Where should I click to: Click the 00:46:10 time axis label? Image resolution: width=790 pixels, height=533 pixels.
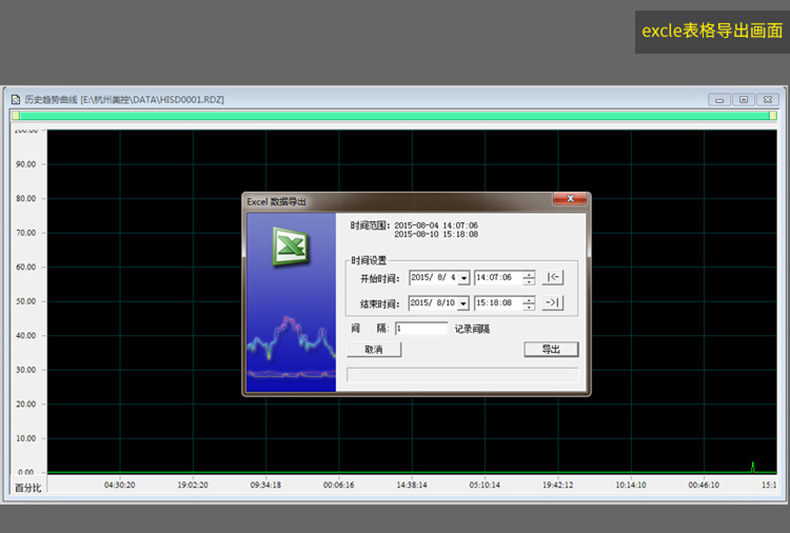pos(704,485)
